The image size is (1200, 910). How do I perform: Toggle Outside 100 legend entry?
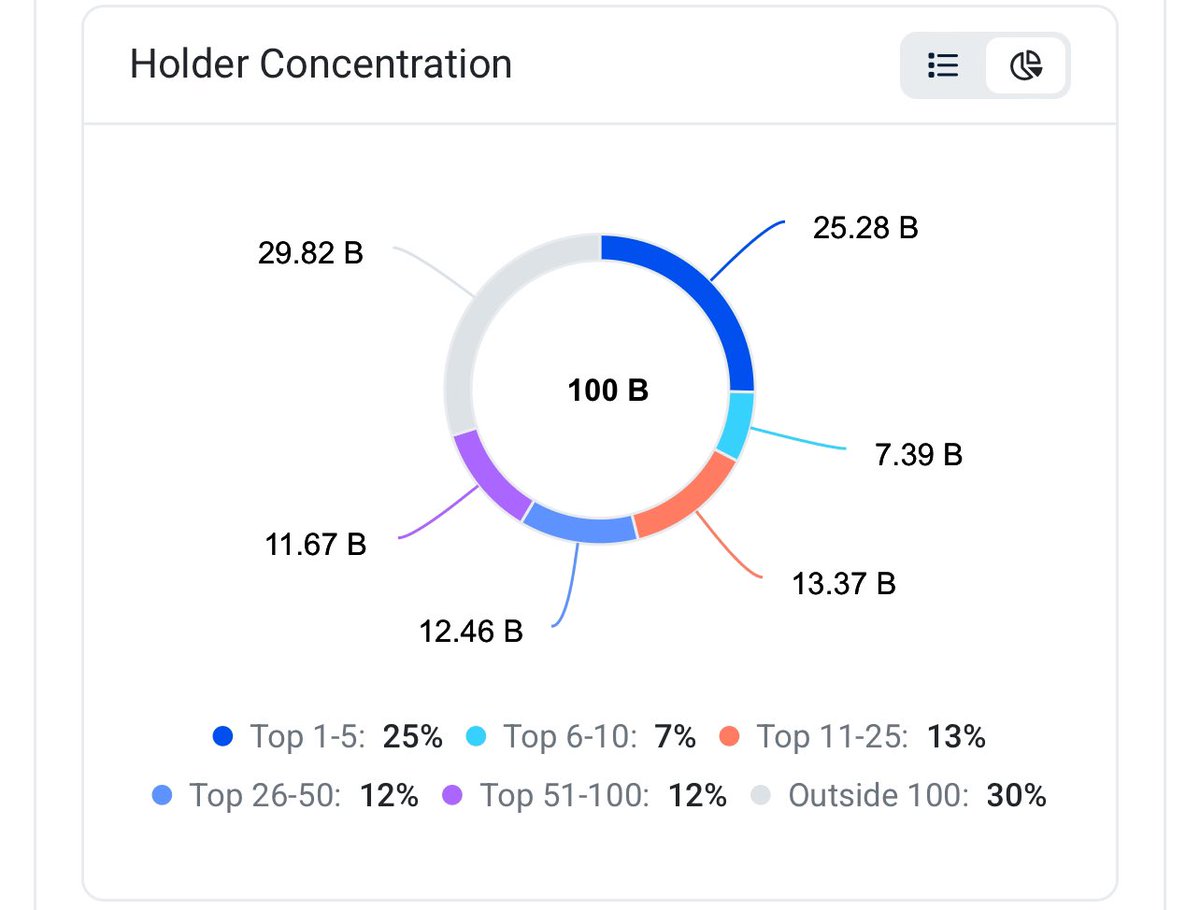pyautogui.click(x=899, y=796)
